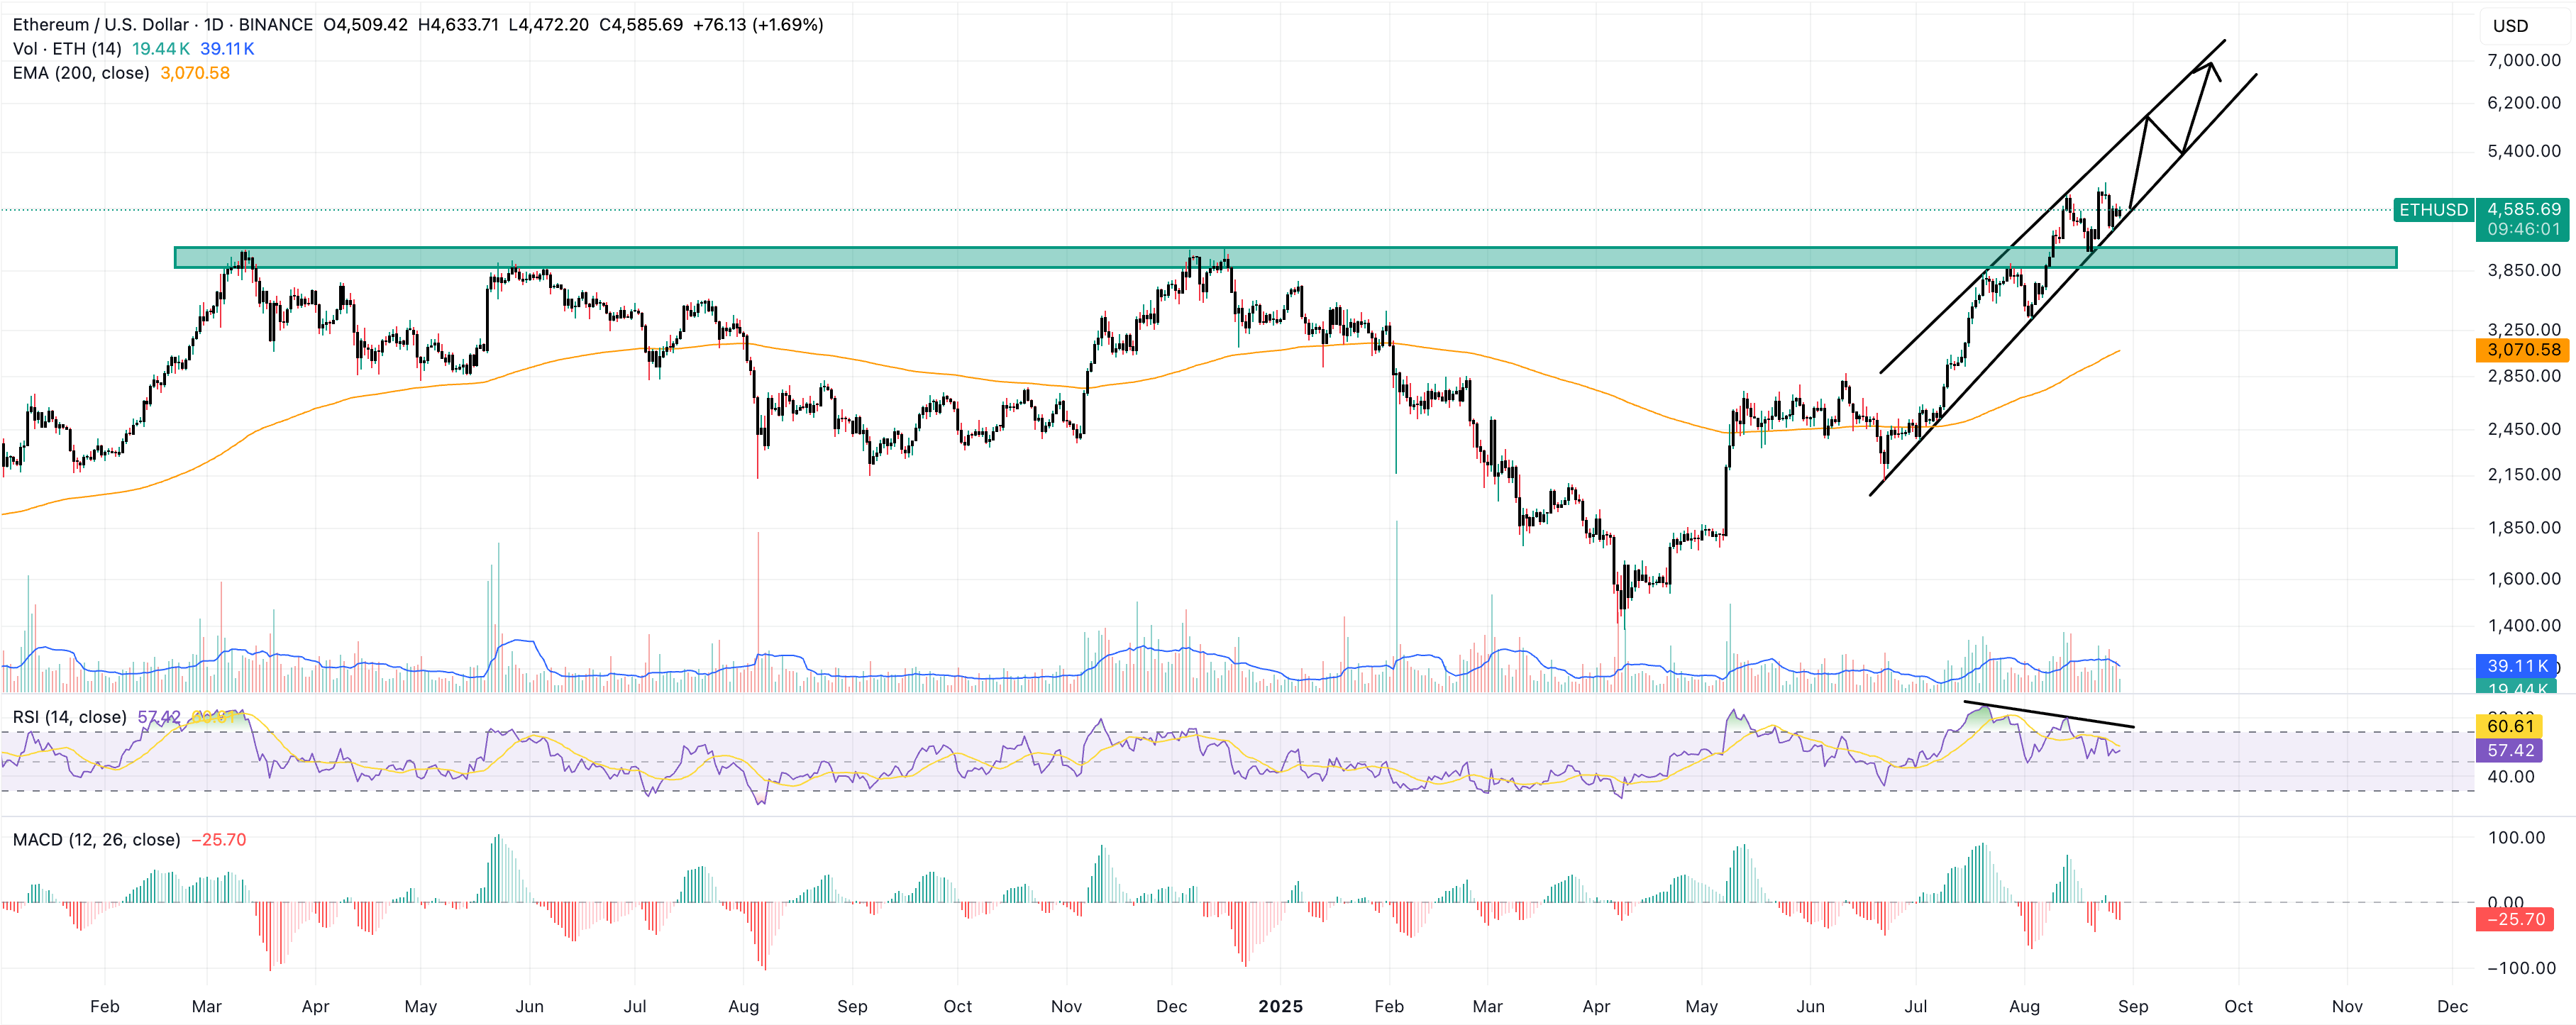This screenshot has height=1025, width=2576.
Task: Click the 09:46:01 bar countdown timer
Action: pyautogui.click(x=2523, y=229)
